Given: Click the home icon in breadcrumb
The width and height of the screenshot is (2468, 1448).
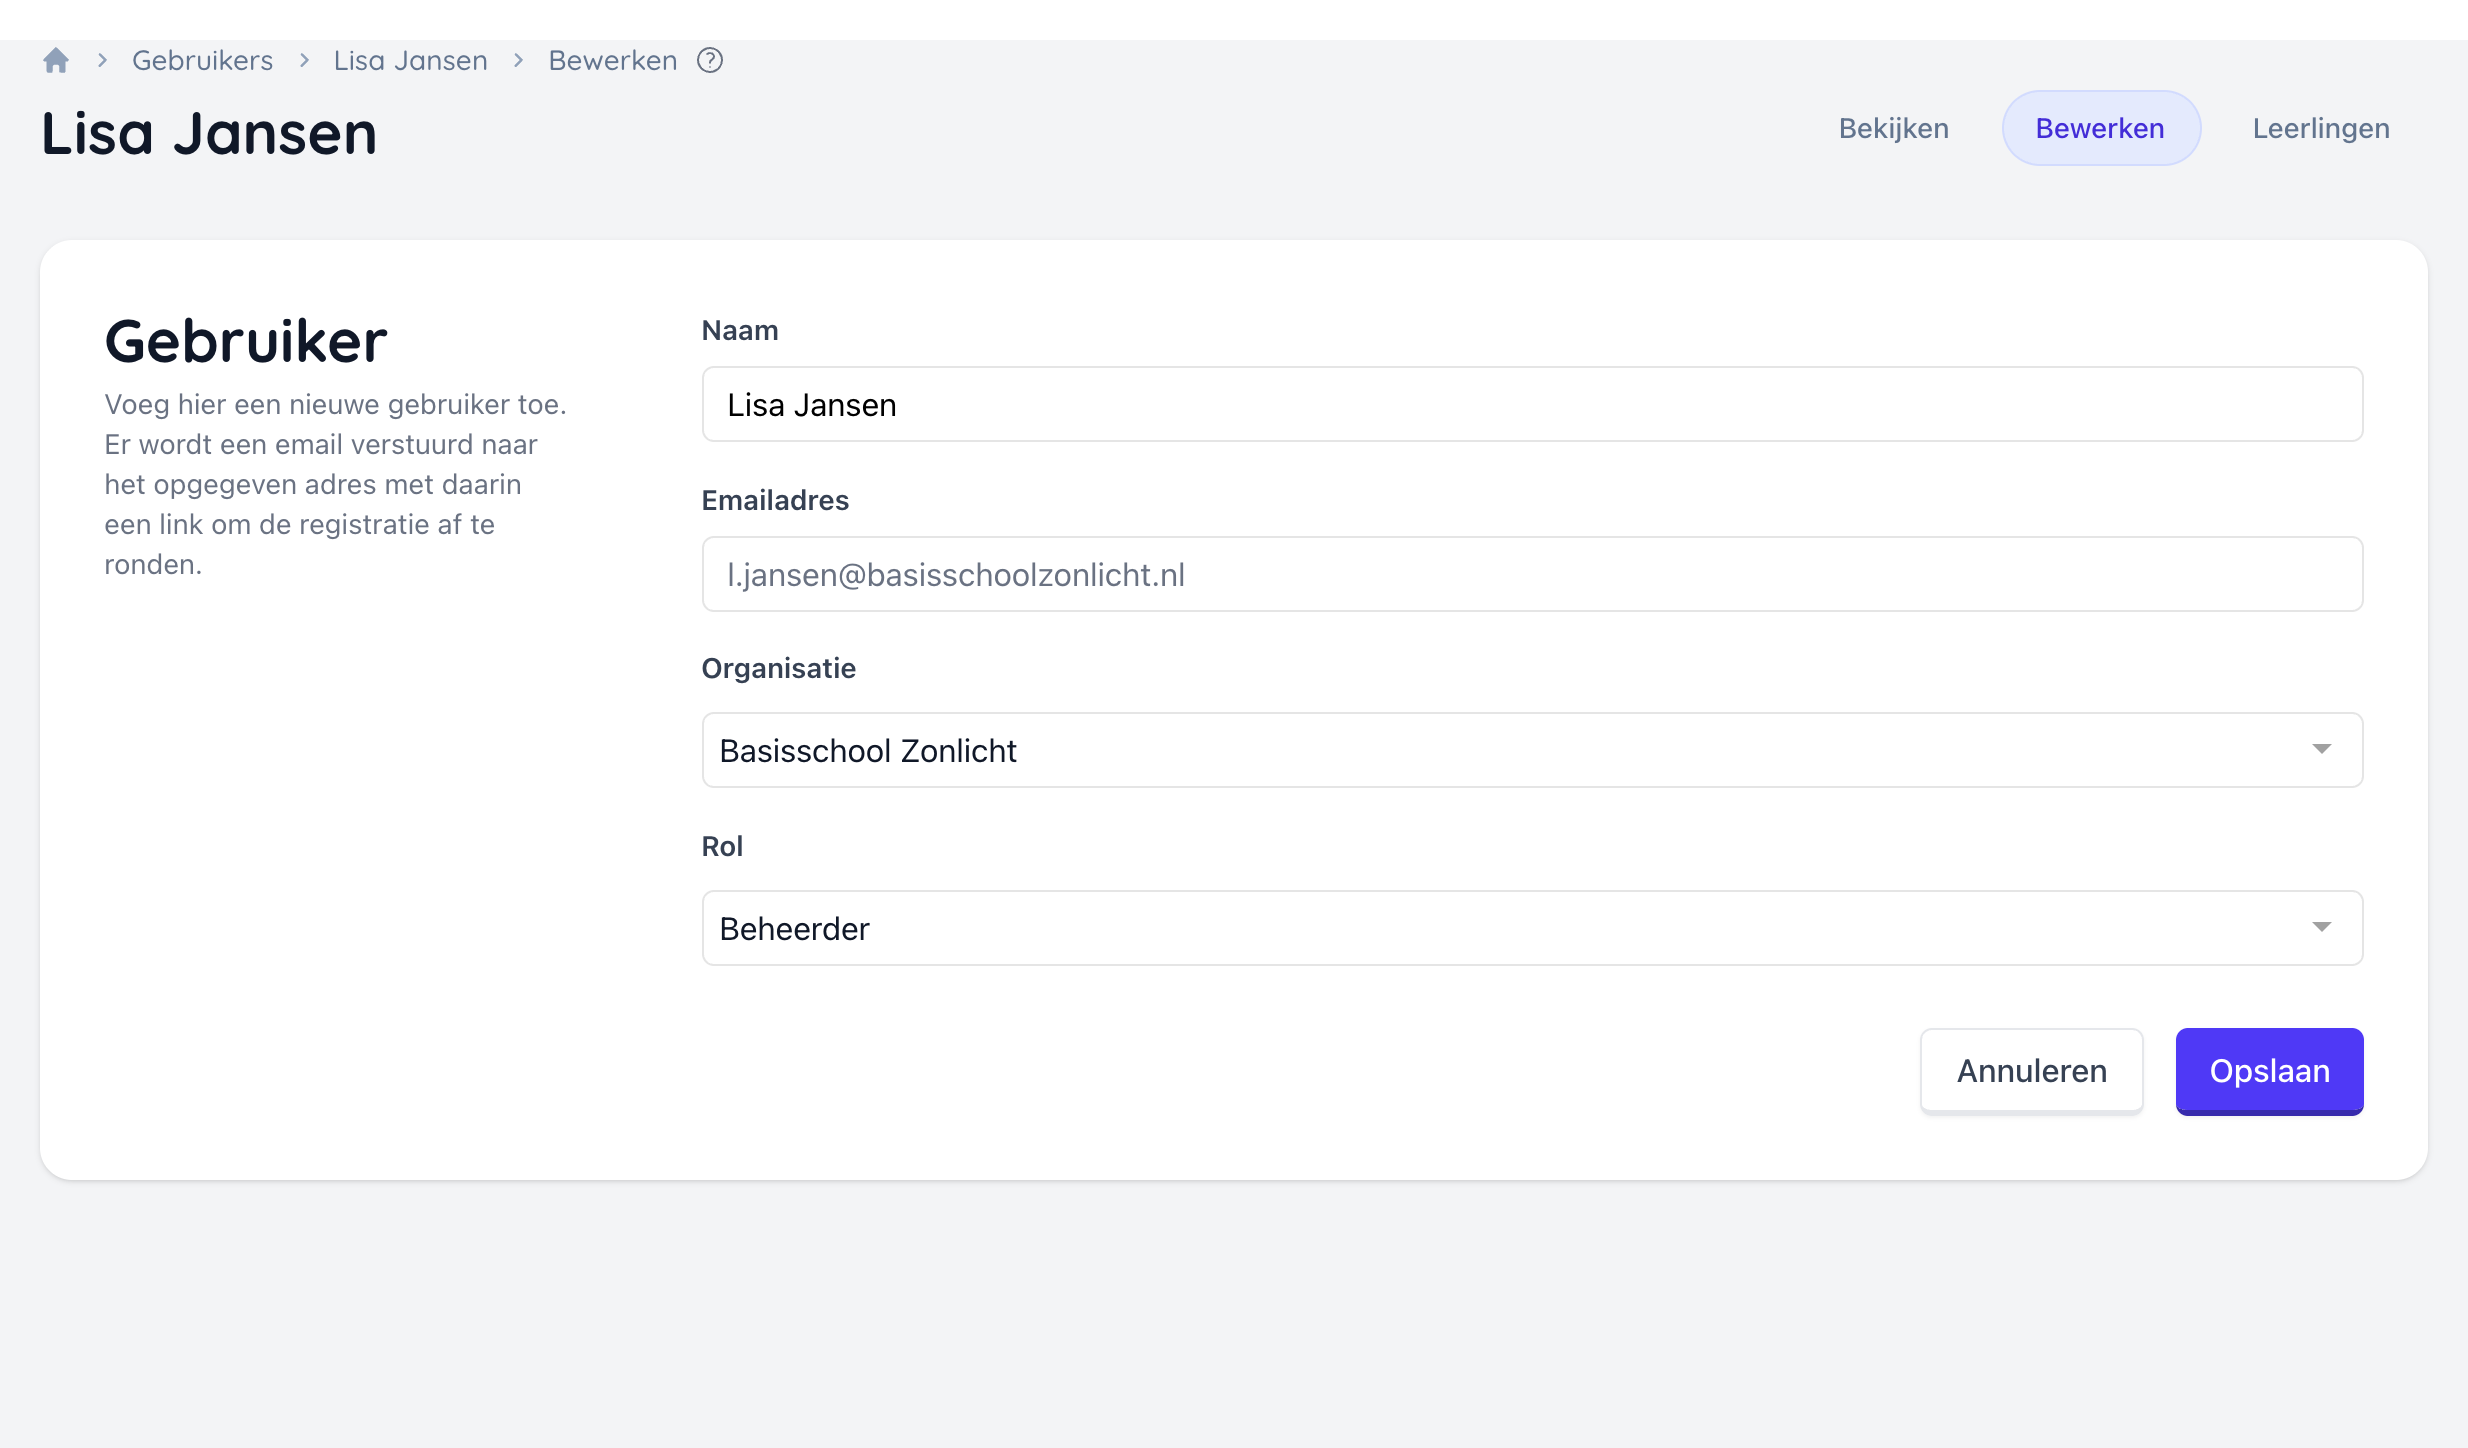Looking at the screenshot, I should coord(56,61).
